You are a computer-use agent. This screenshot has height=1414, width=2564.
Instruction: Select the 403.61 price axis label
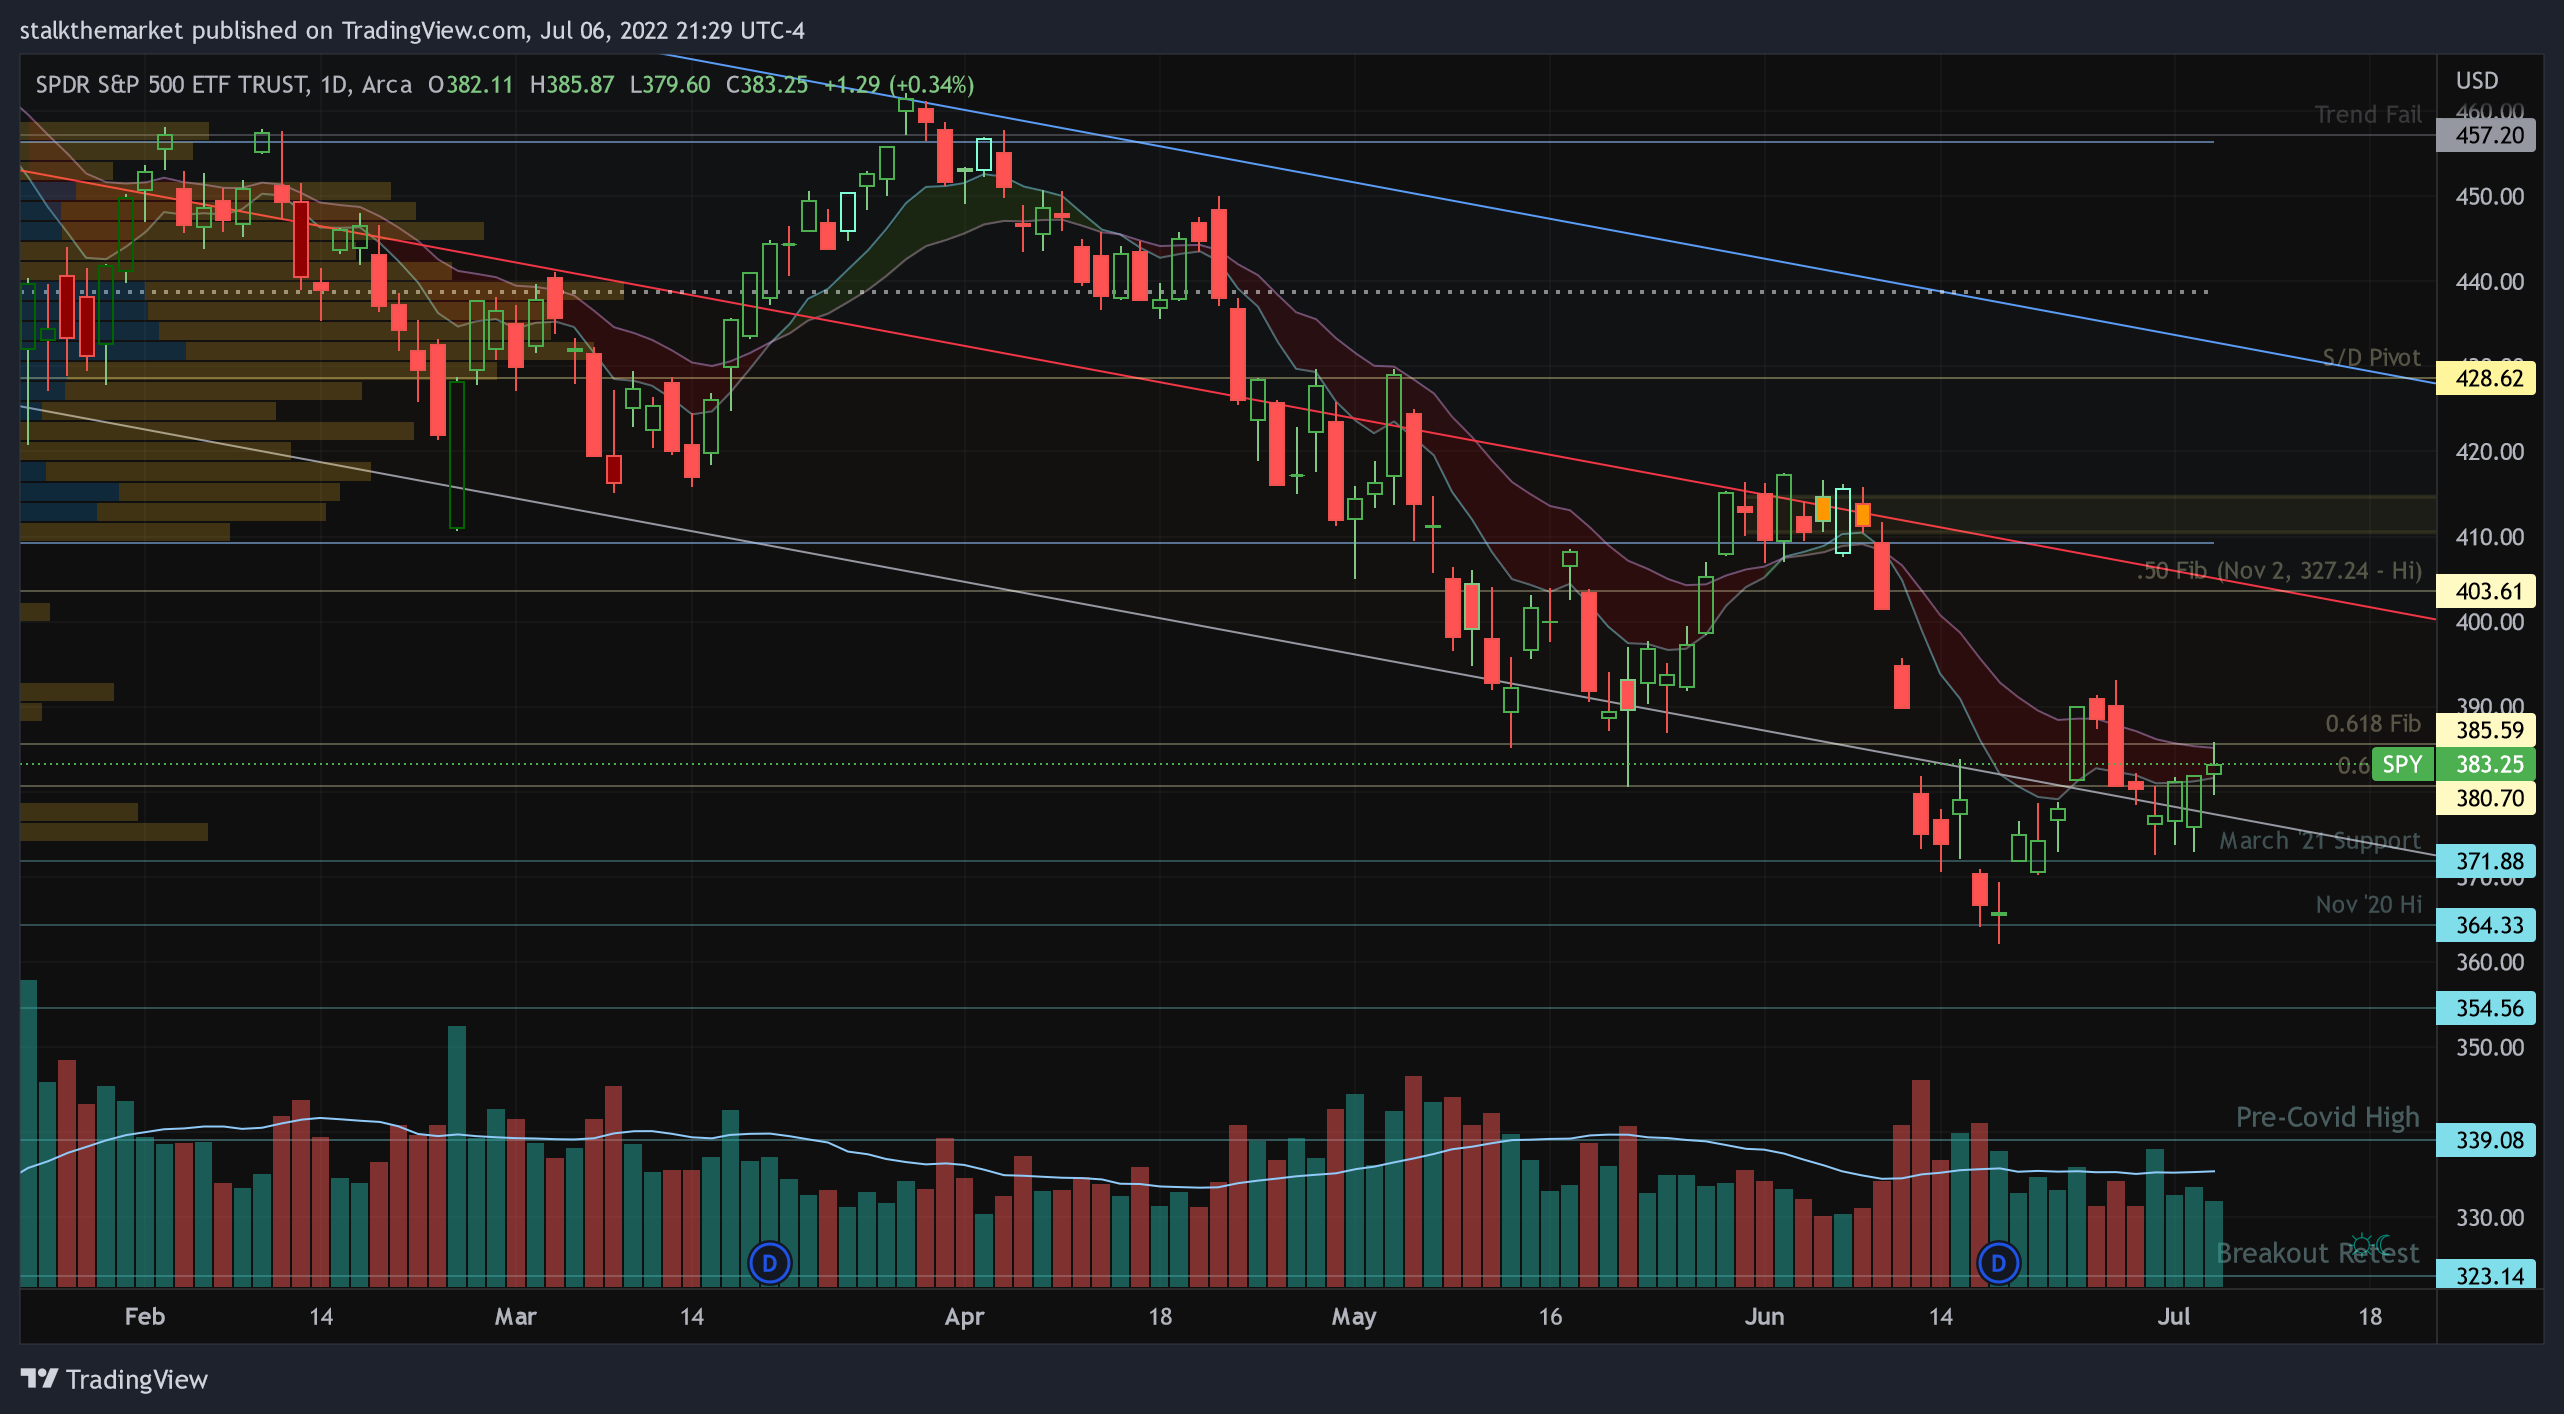pos(2486,591)
